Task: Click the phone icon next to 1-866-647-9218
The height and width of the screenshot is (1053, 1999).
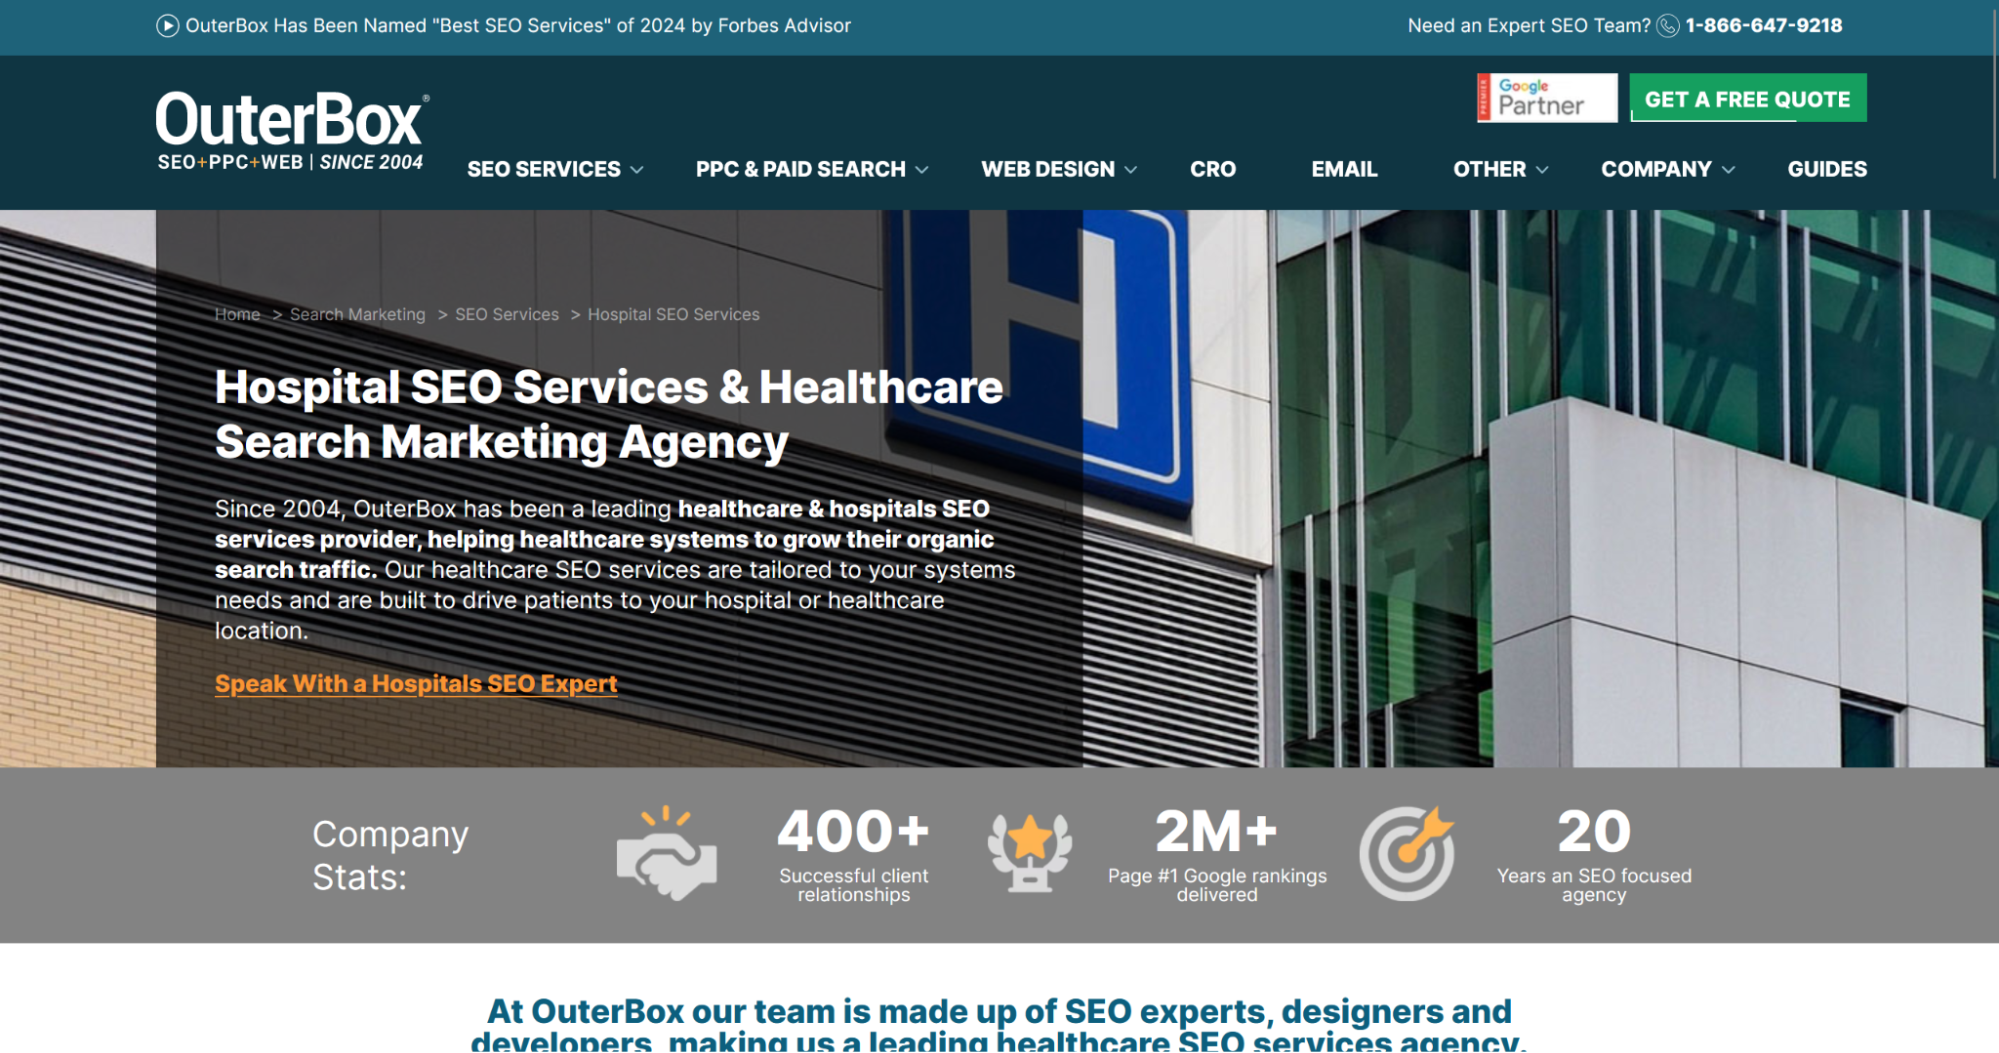Action: coord(1668,26)
